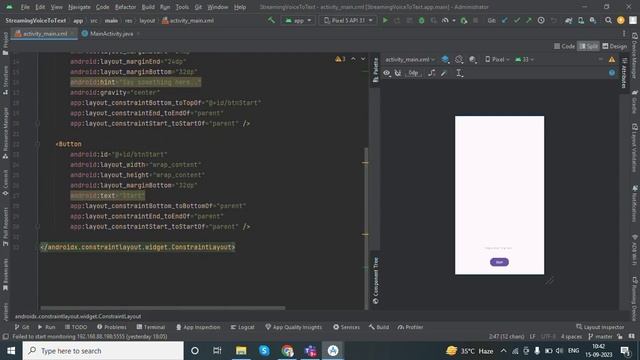Open the code warnings indicator
This screenshot has height=360, width=640.
[340, 59]
